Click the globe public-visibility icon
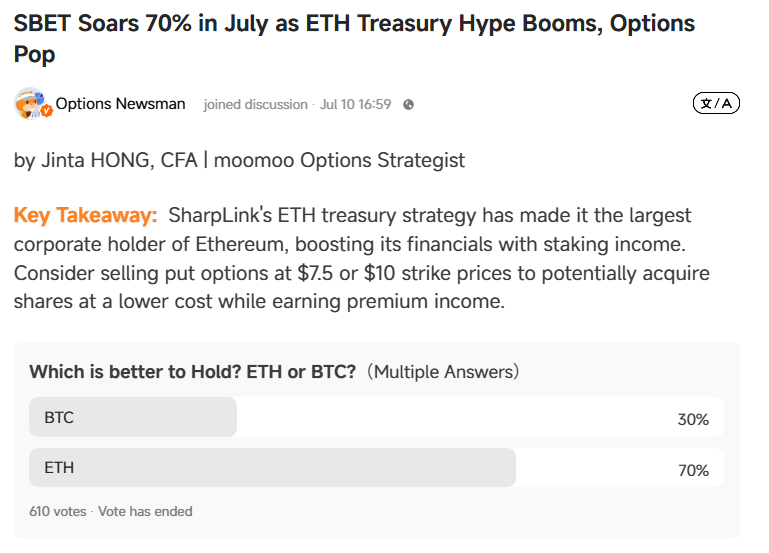This screenshot has height=553, width=769. [408, 104]
